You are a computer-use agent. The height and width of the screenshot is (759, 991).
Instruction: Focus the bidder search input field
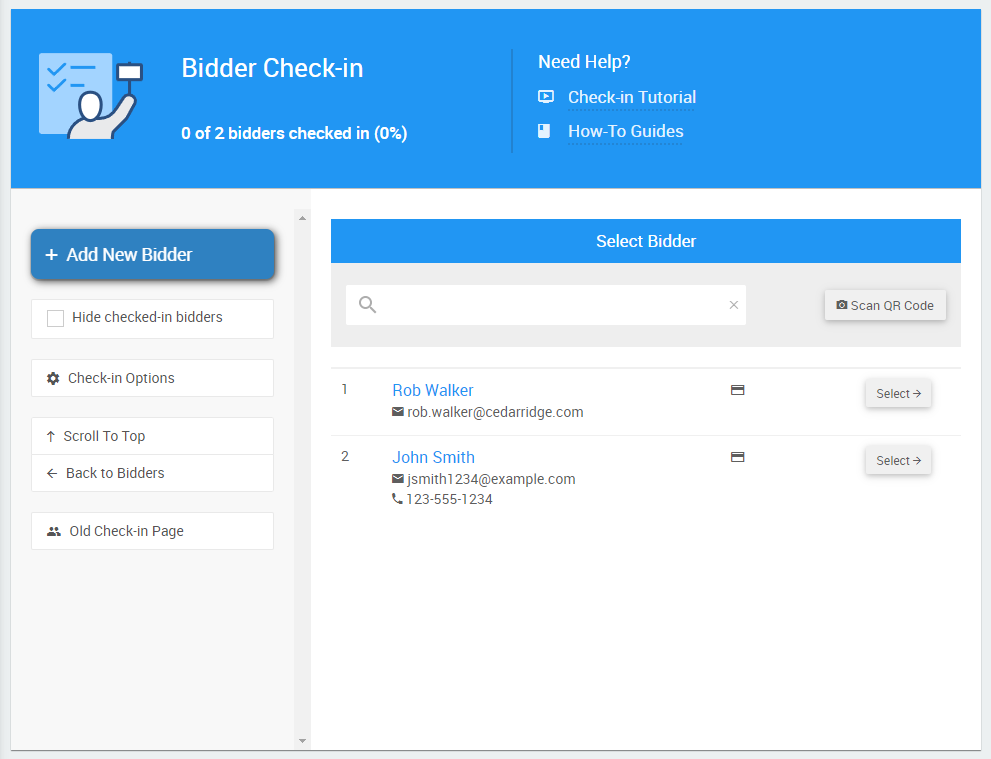pyautogui.click(x=550, y=305)
